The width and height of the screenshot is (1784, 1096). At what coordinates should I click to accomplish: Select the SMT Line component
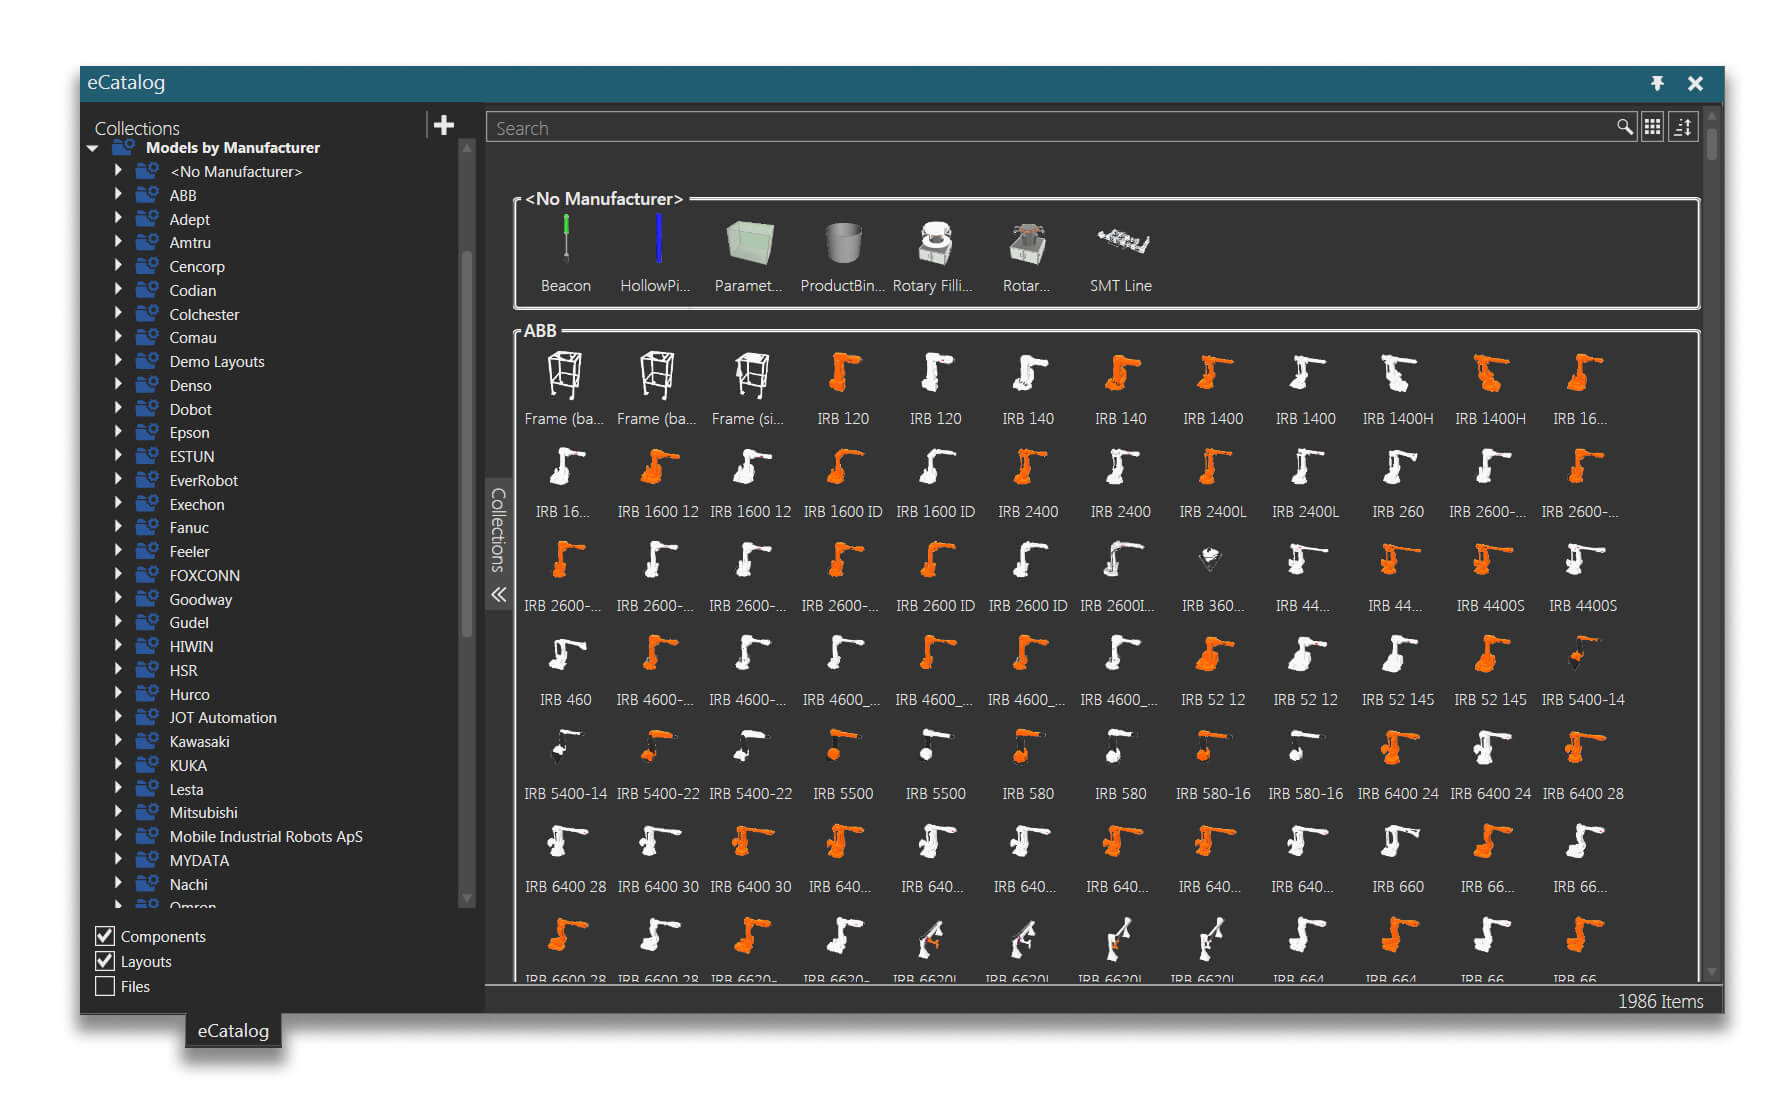click(1121, 256)
